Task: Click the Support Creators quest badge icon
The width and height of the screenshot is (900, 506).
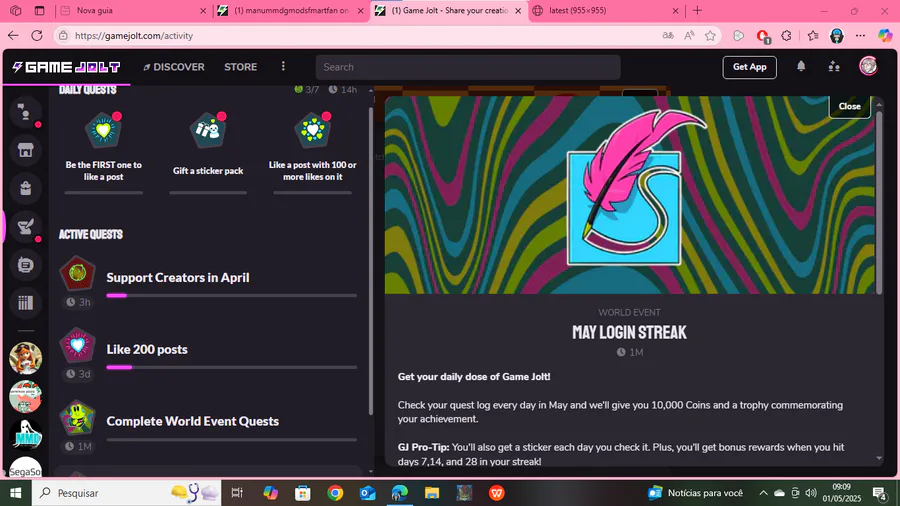Action: (x=77, y=274)
